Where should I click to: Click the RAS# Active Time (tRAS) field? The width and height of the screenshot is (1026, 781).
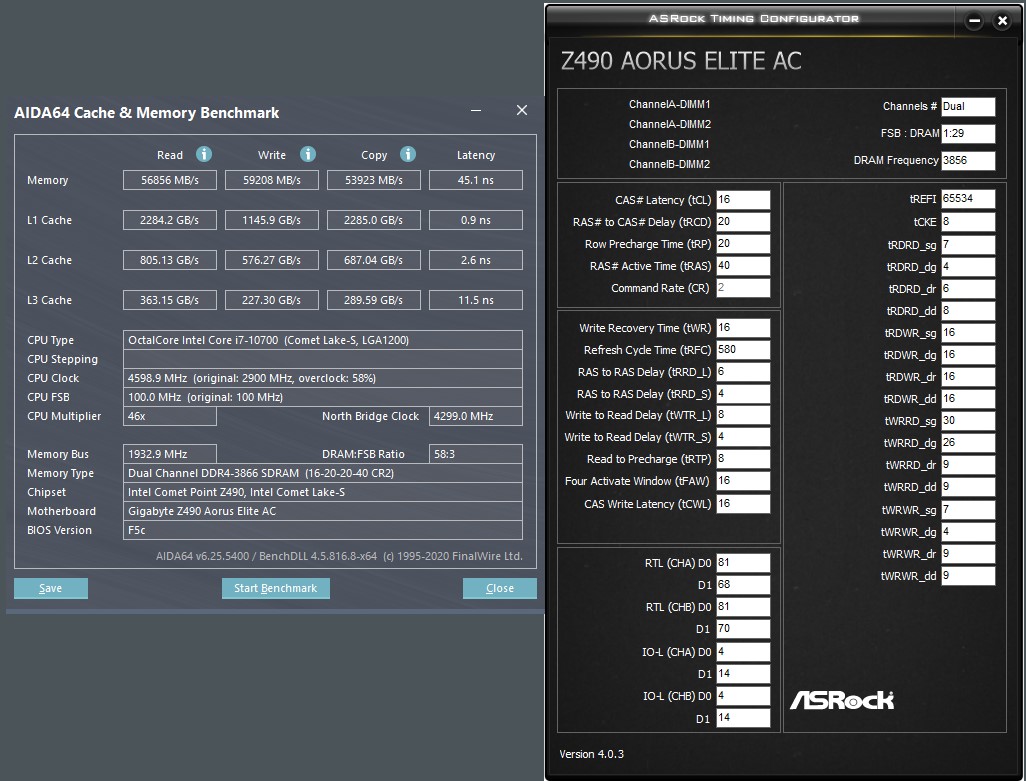tap(743, 266)
